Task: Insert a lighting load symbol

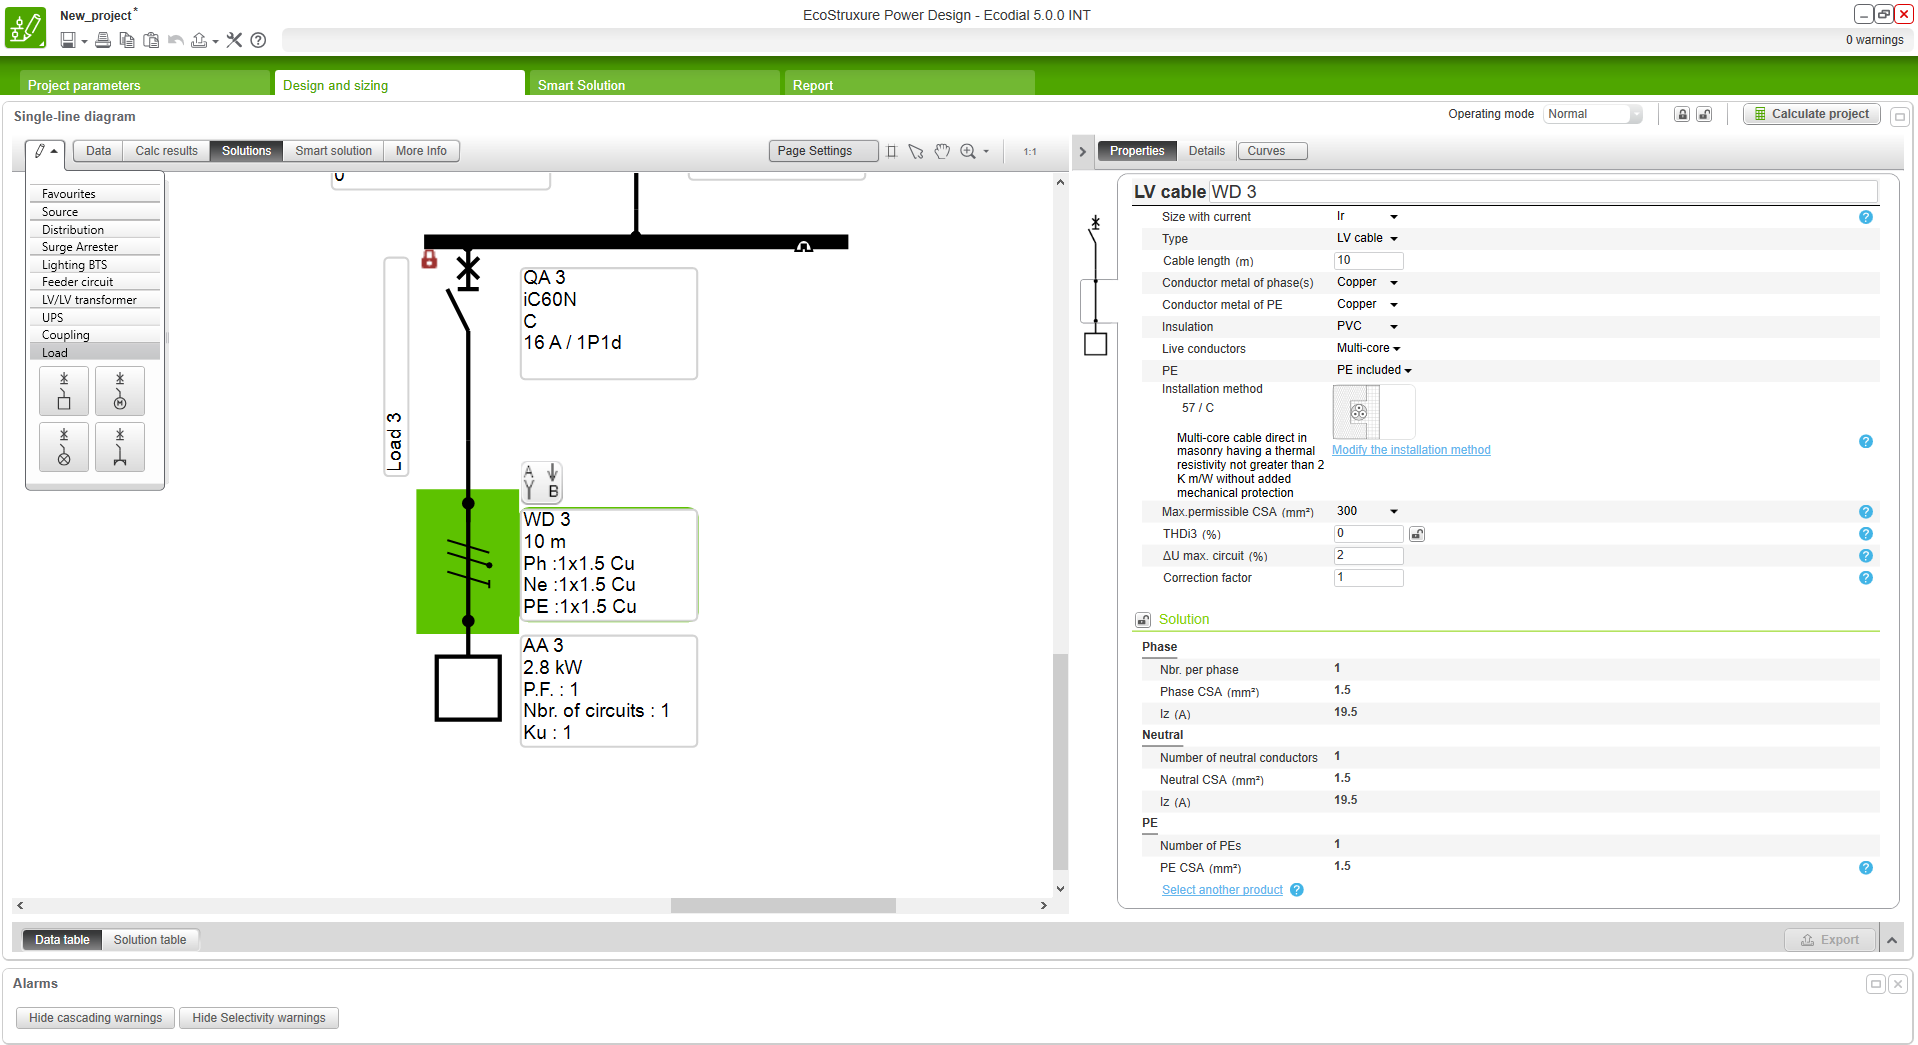Action: tap(64, 447)
